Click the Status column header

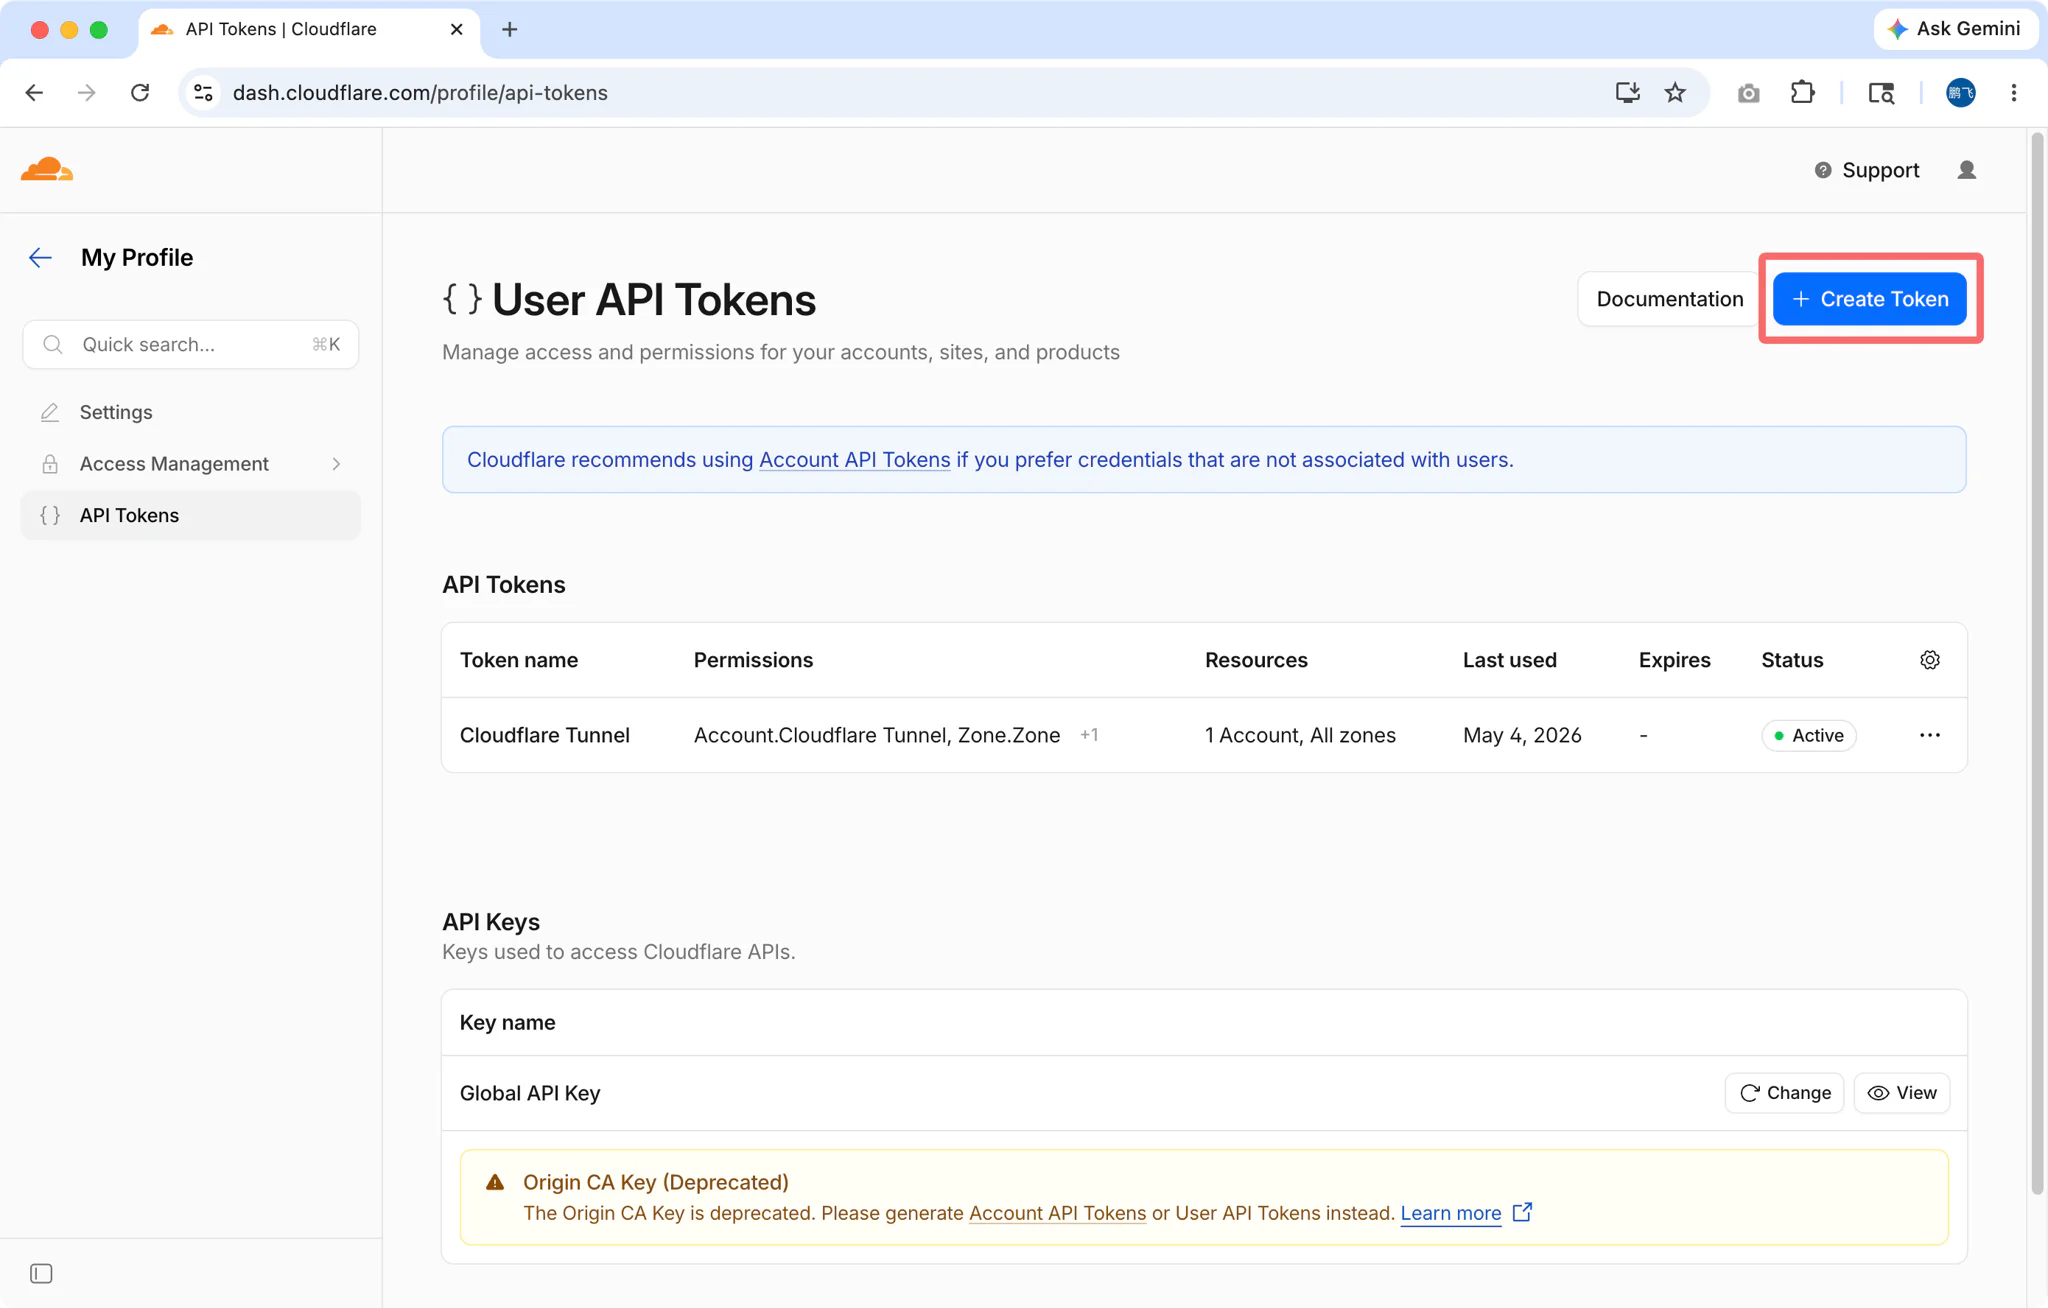[1792, 660]
